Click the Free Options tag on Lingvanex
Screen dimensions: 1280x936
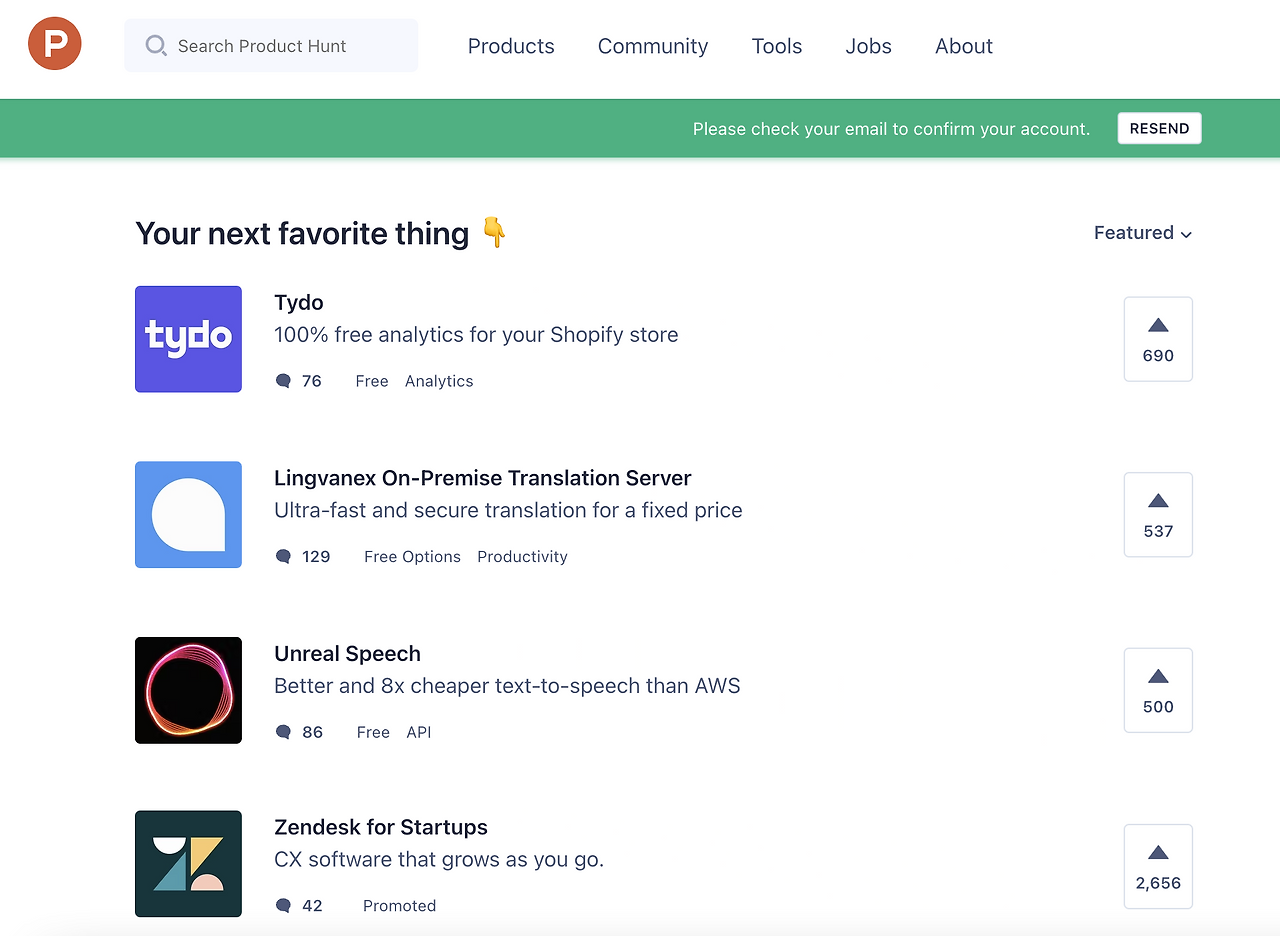coord(412,557)
